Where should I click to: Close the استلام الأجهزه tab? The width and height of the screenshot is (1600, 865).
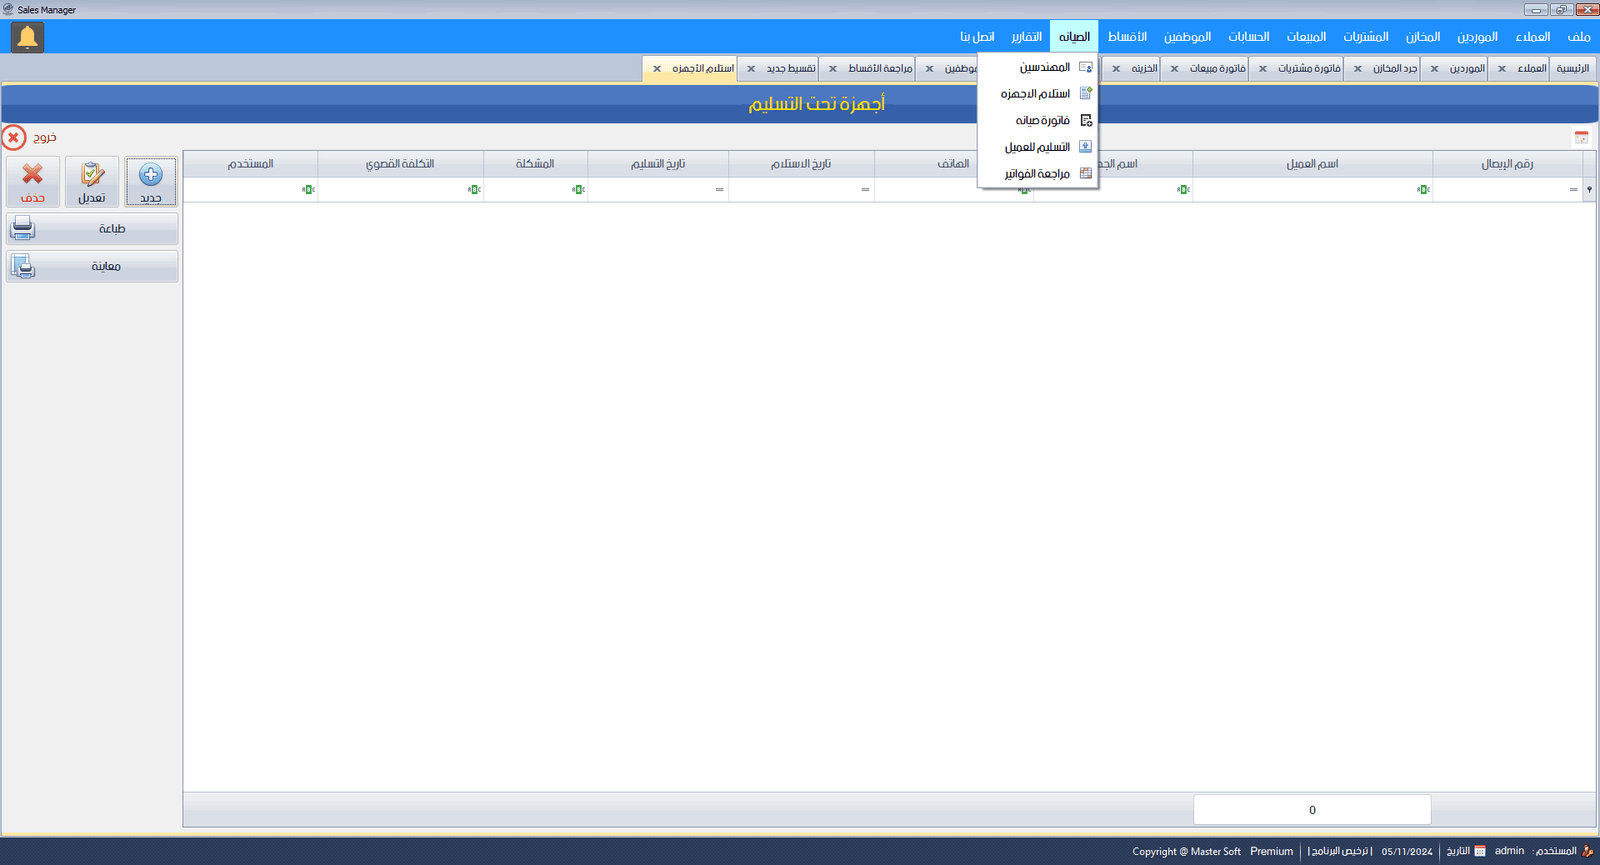[x=657, y=69]
